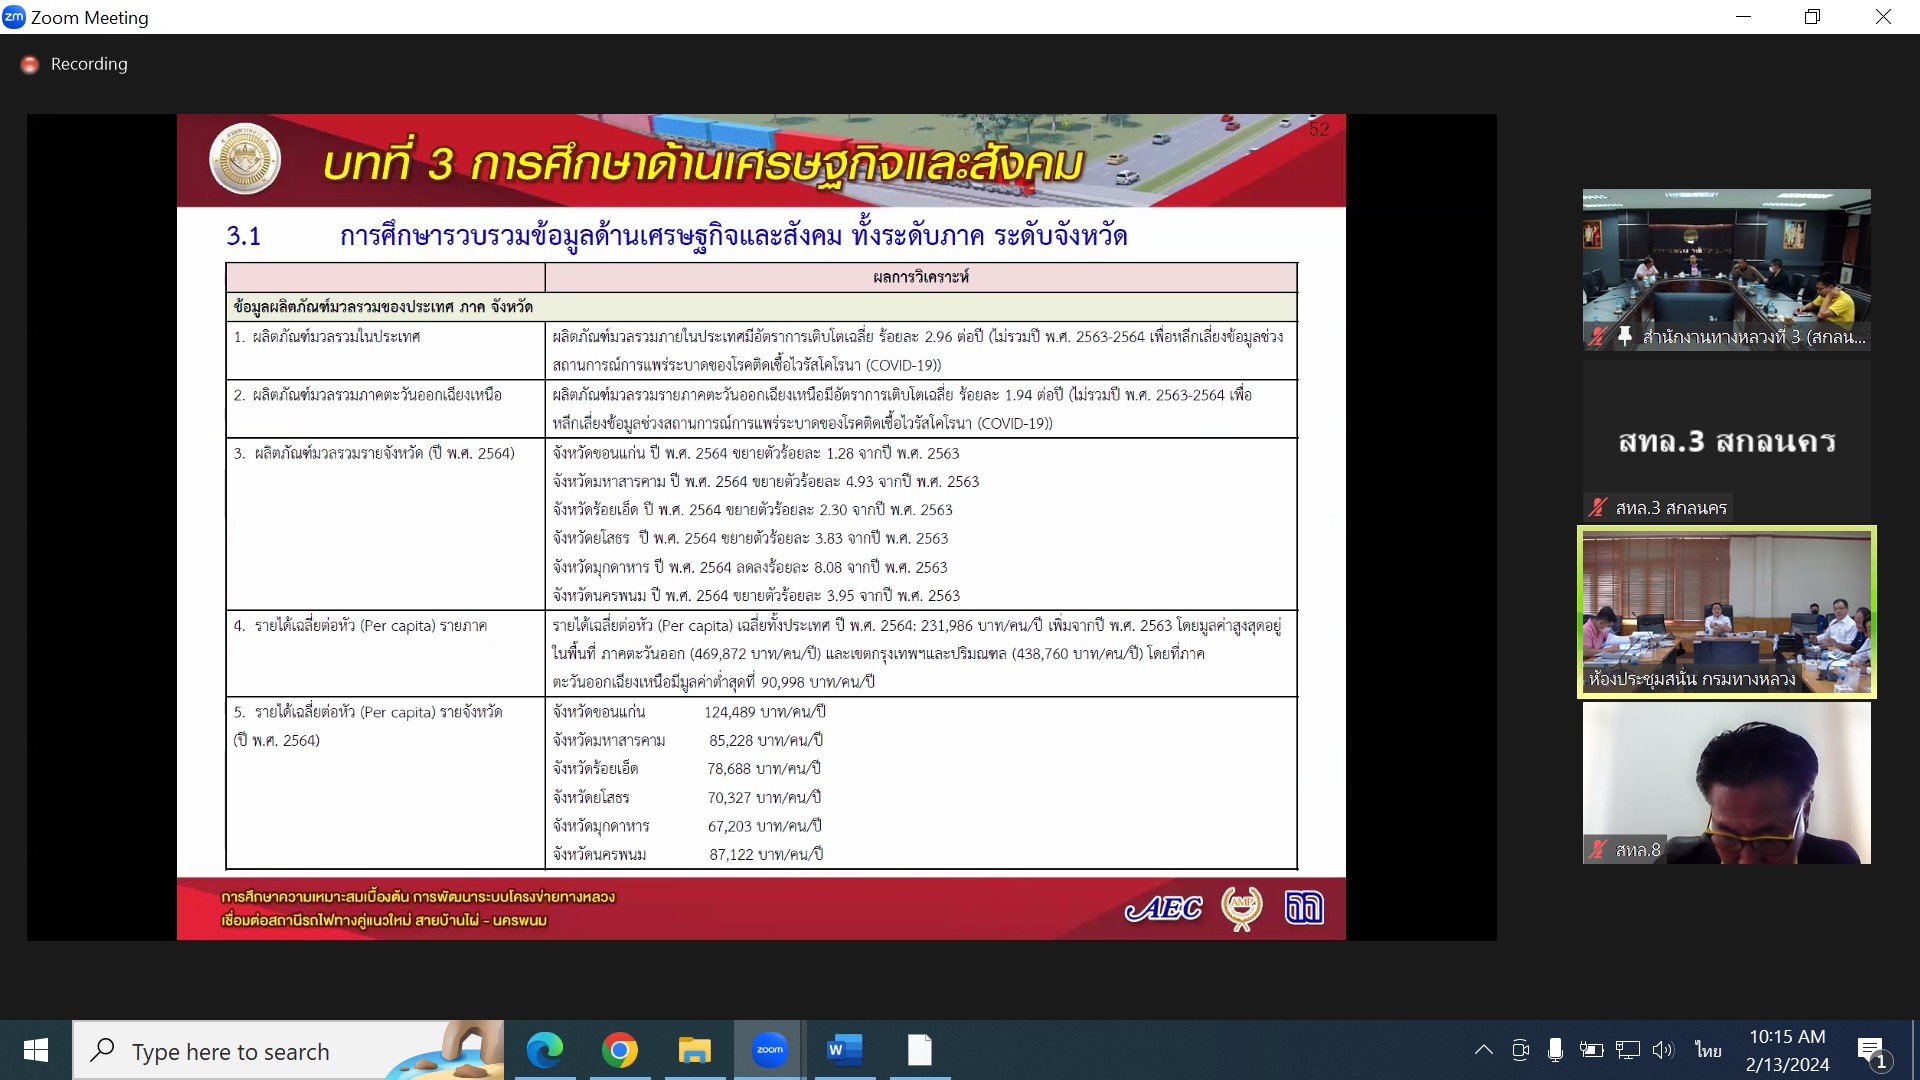Click the red Recording indicator icon

30,64
